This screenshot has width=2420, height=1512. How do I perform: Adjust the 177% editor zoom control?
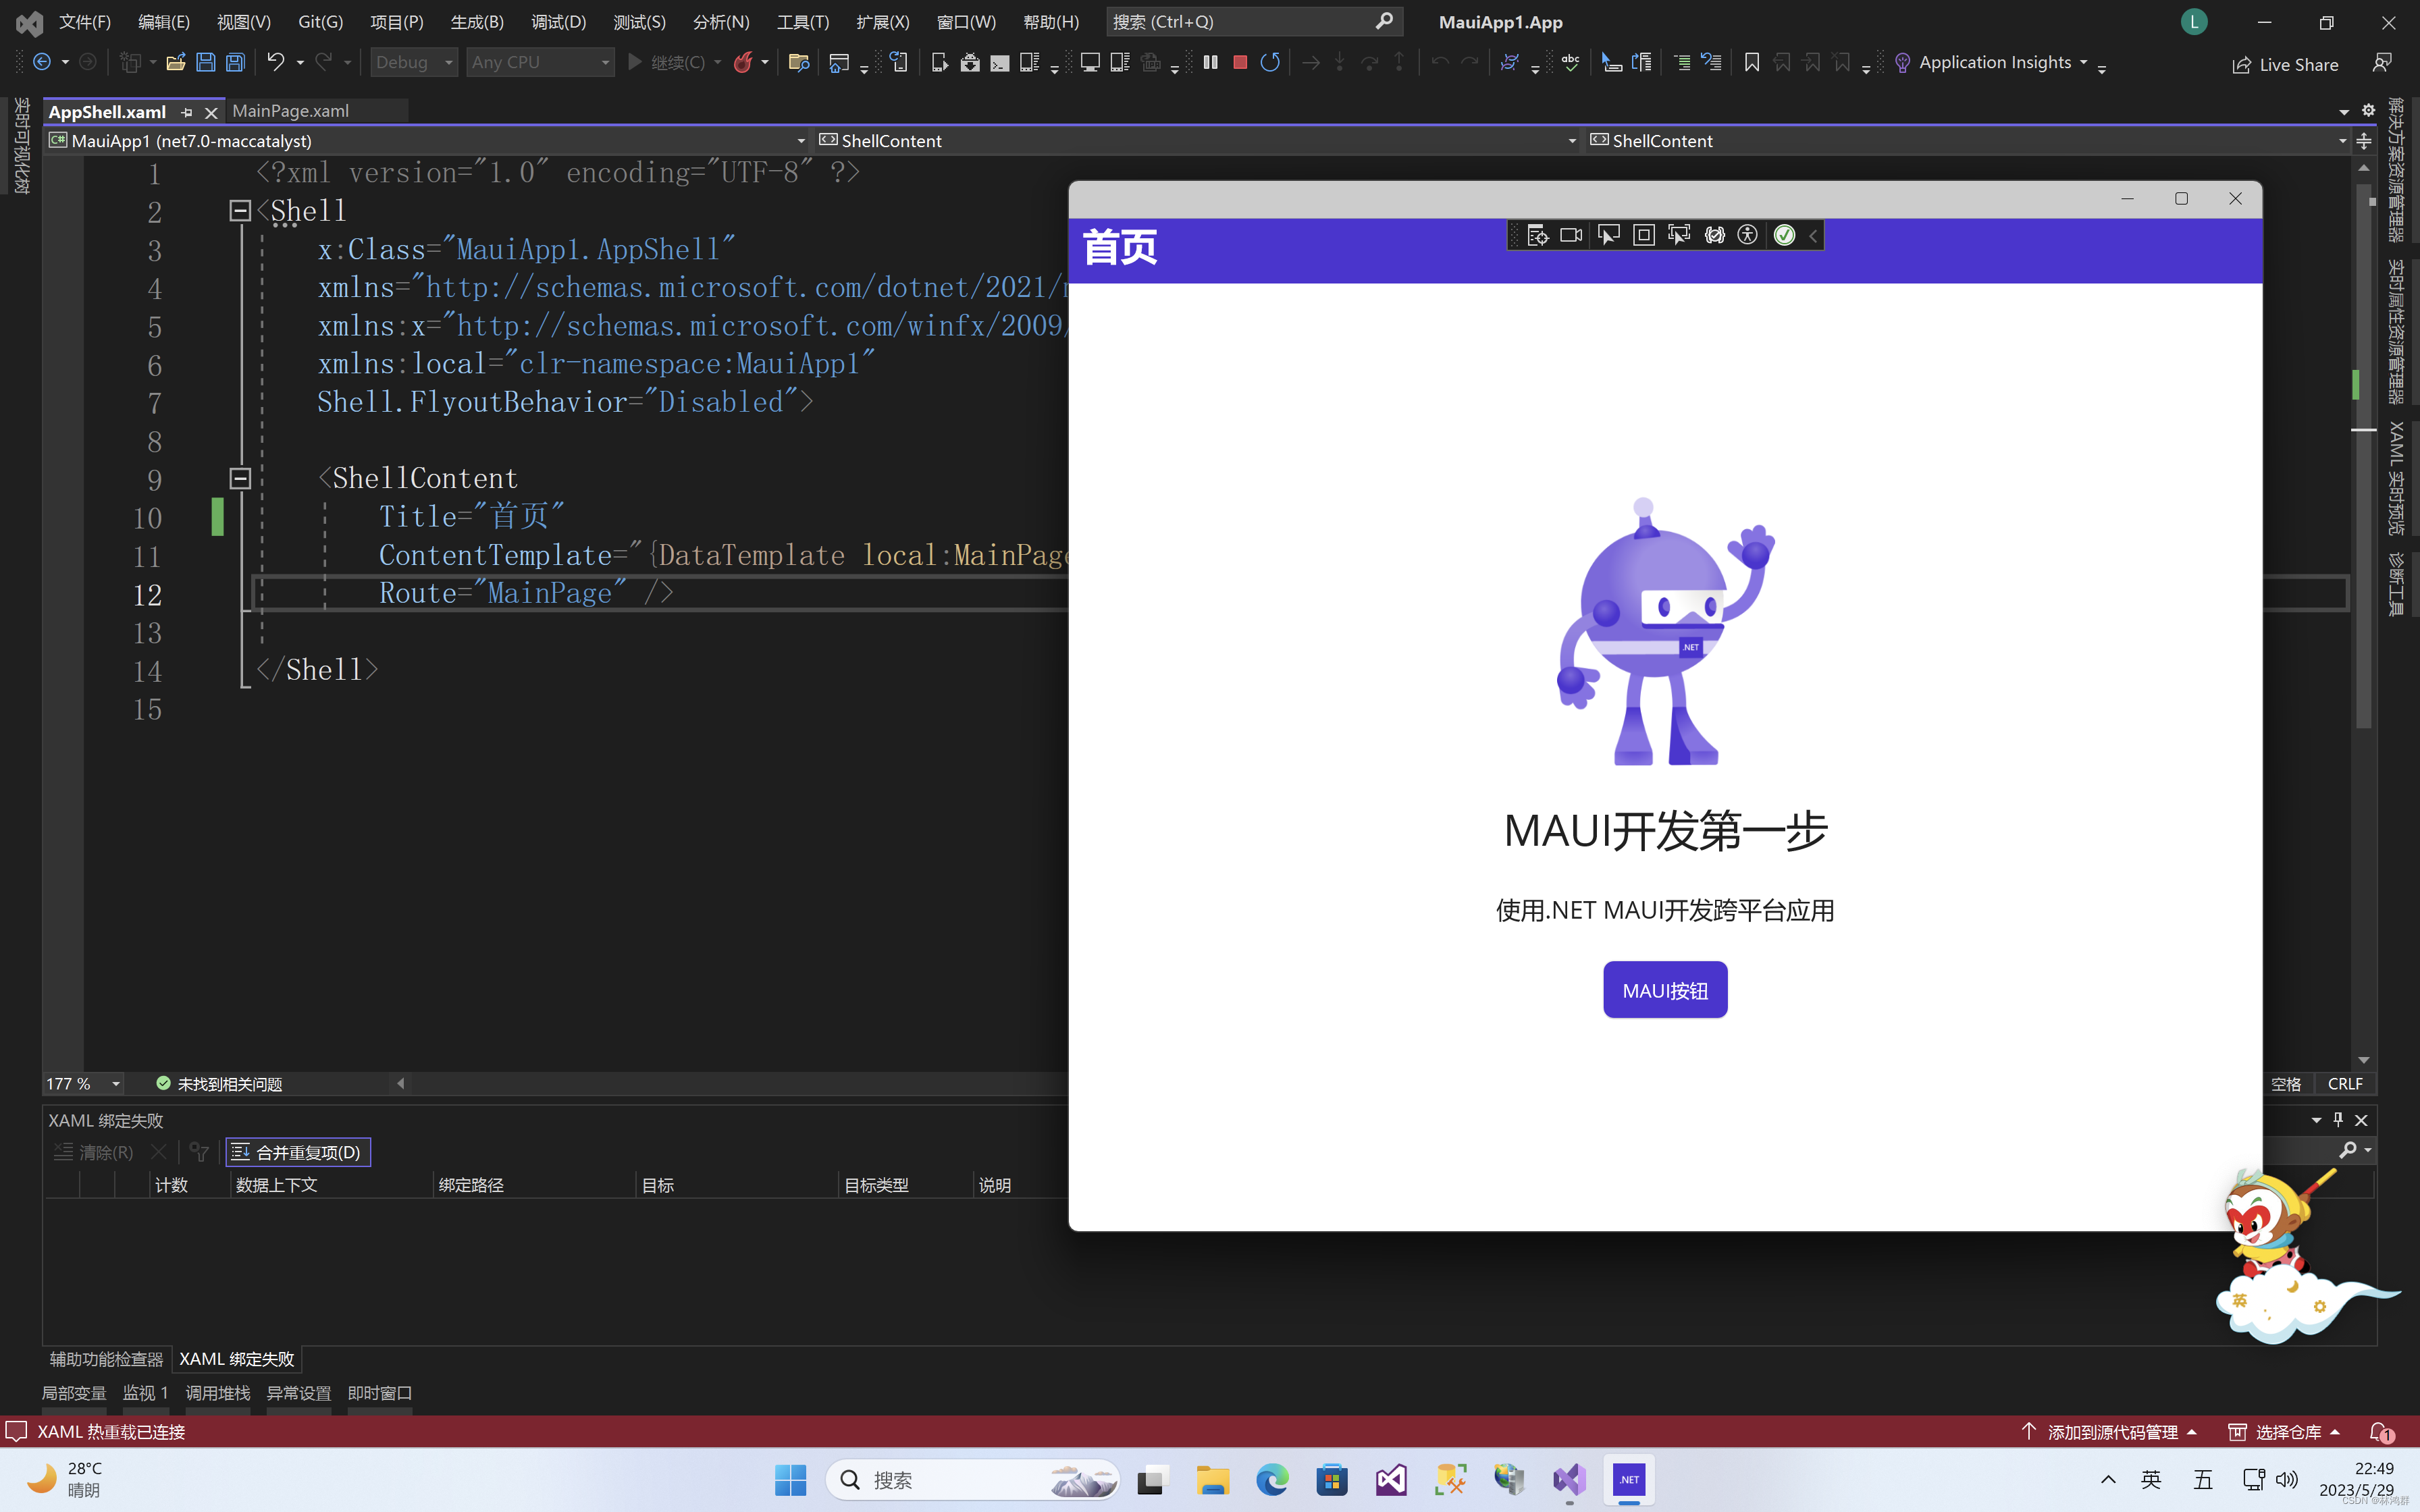click(82, 1083)
